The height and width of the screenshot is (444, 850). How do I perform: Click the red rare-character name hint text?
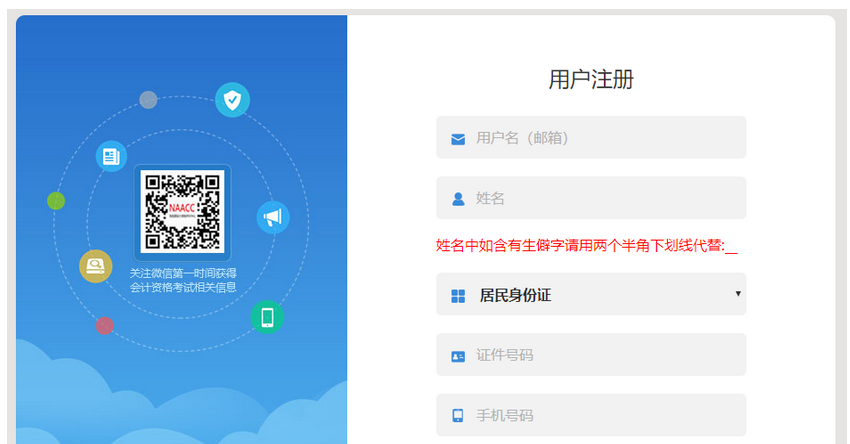pyautogui.click(x=587, y=246)
